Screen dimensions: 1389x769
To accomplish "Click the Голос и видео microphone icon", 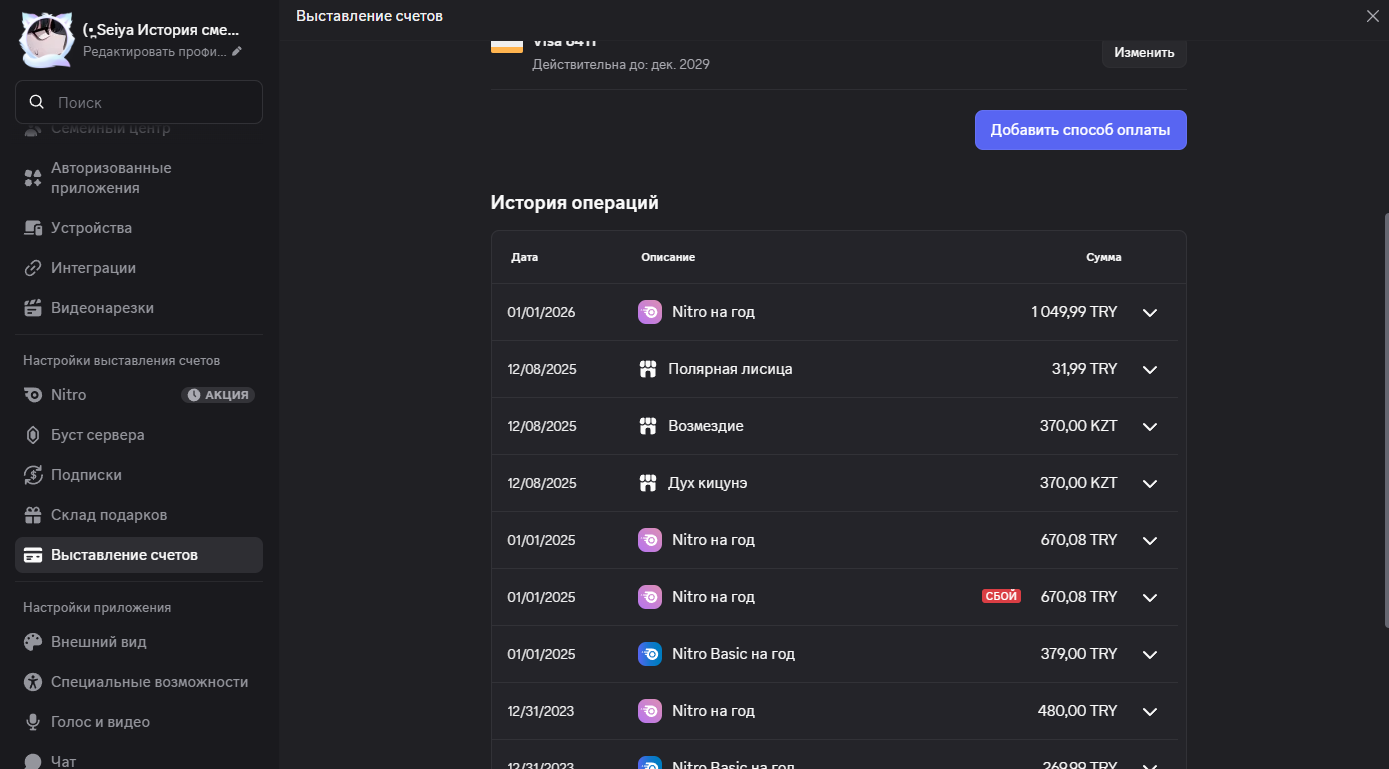I will 33,722.
